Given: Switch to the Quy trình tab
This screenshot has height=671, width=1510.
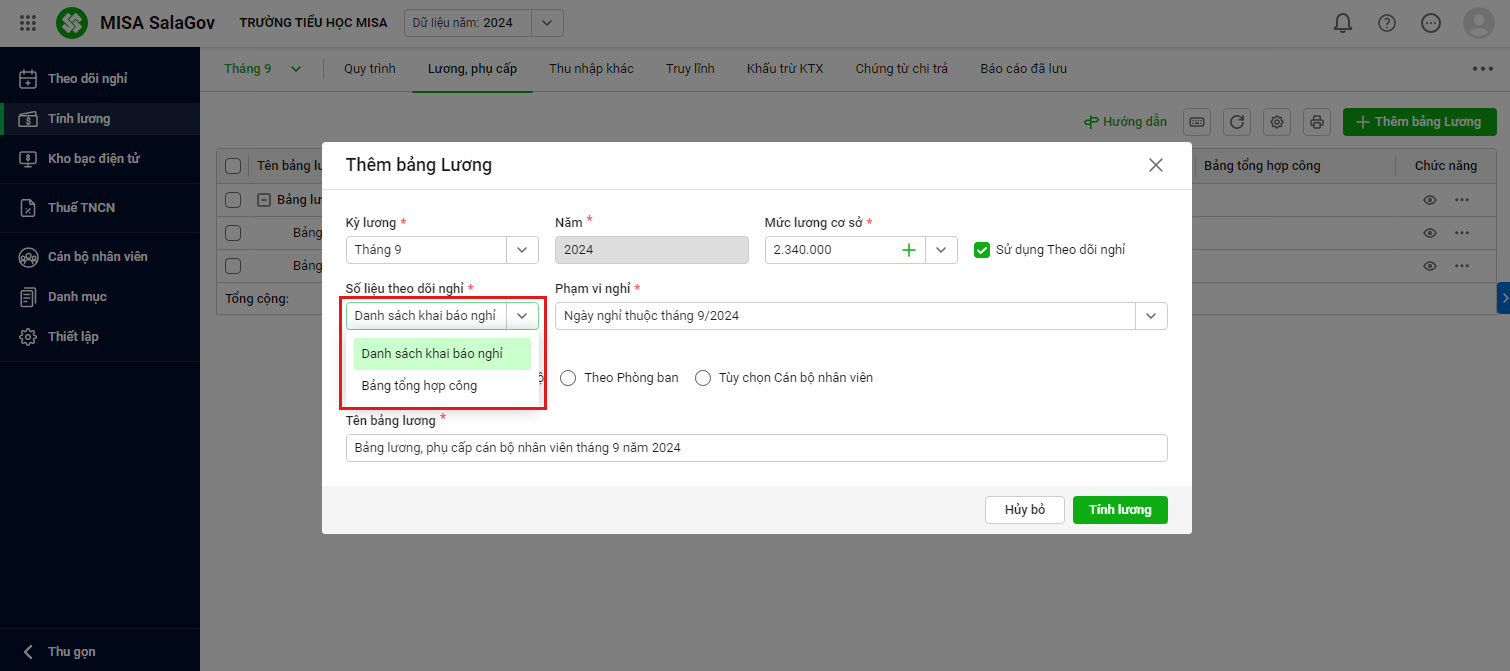Looking at the screenshot, I should pyautogui.click(x=370, y=69).
